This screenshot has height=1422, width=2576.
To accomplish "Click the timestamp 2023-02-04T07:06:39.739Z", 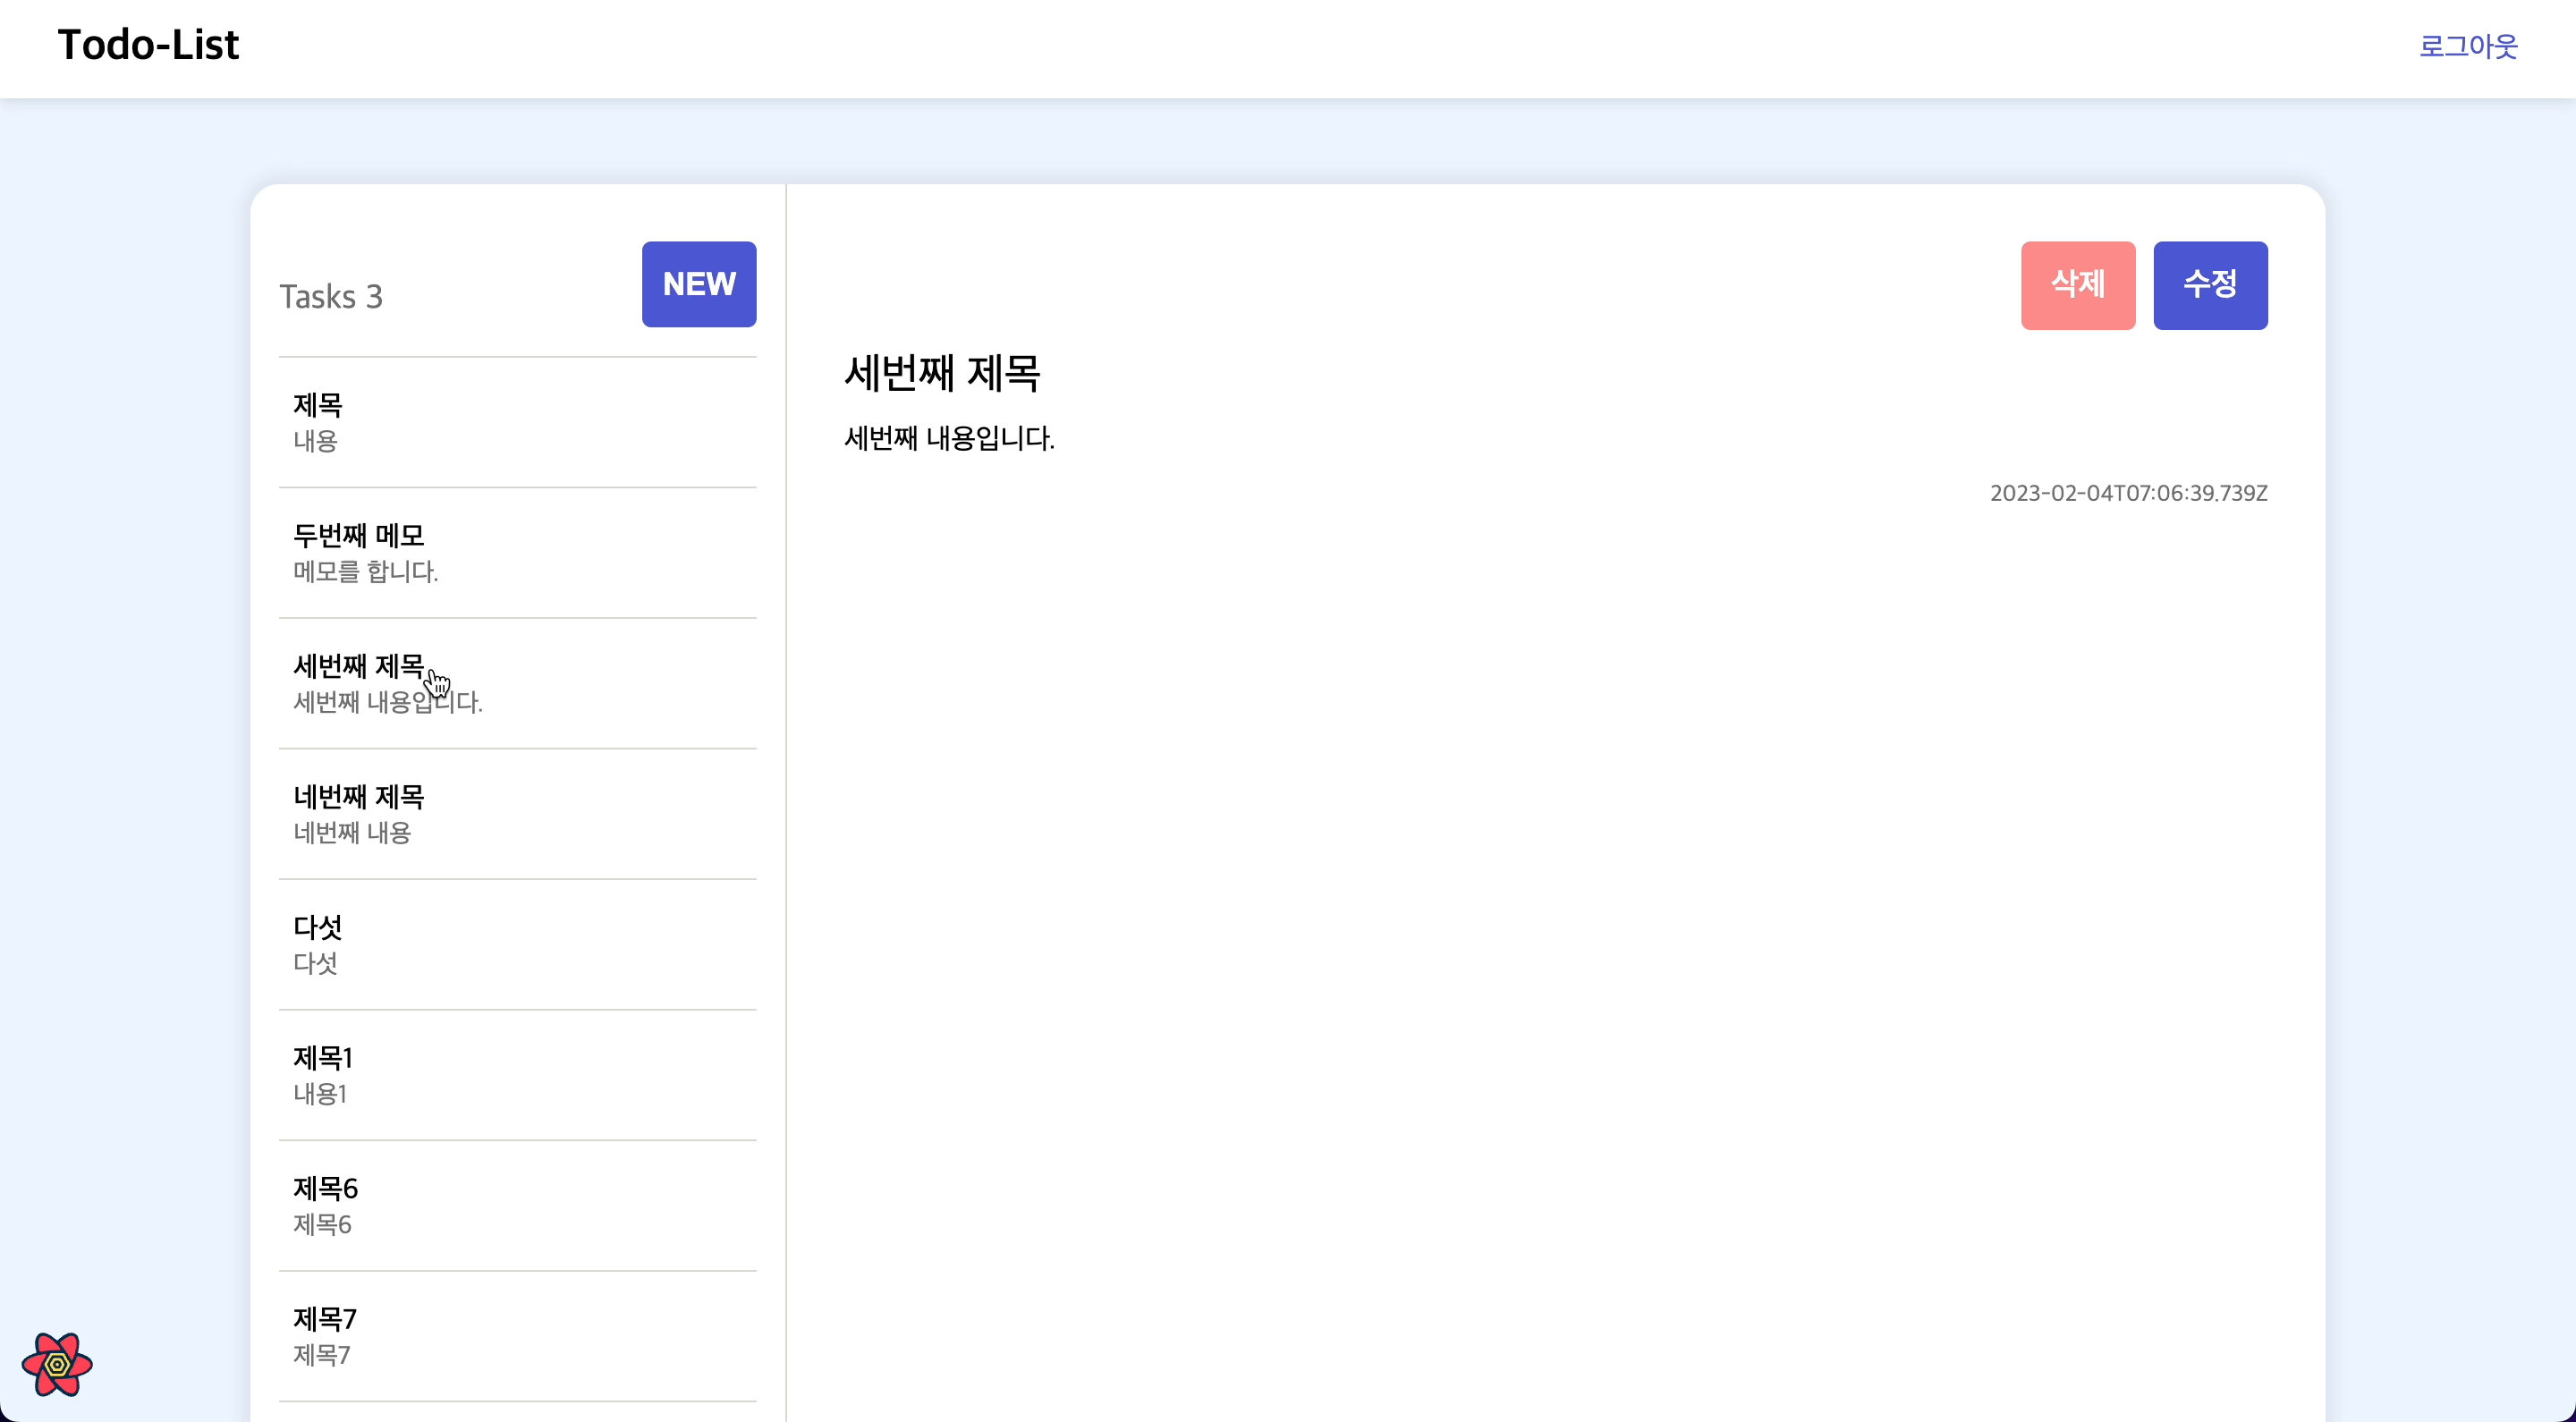I will click(x=2128, y=493).
